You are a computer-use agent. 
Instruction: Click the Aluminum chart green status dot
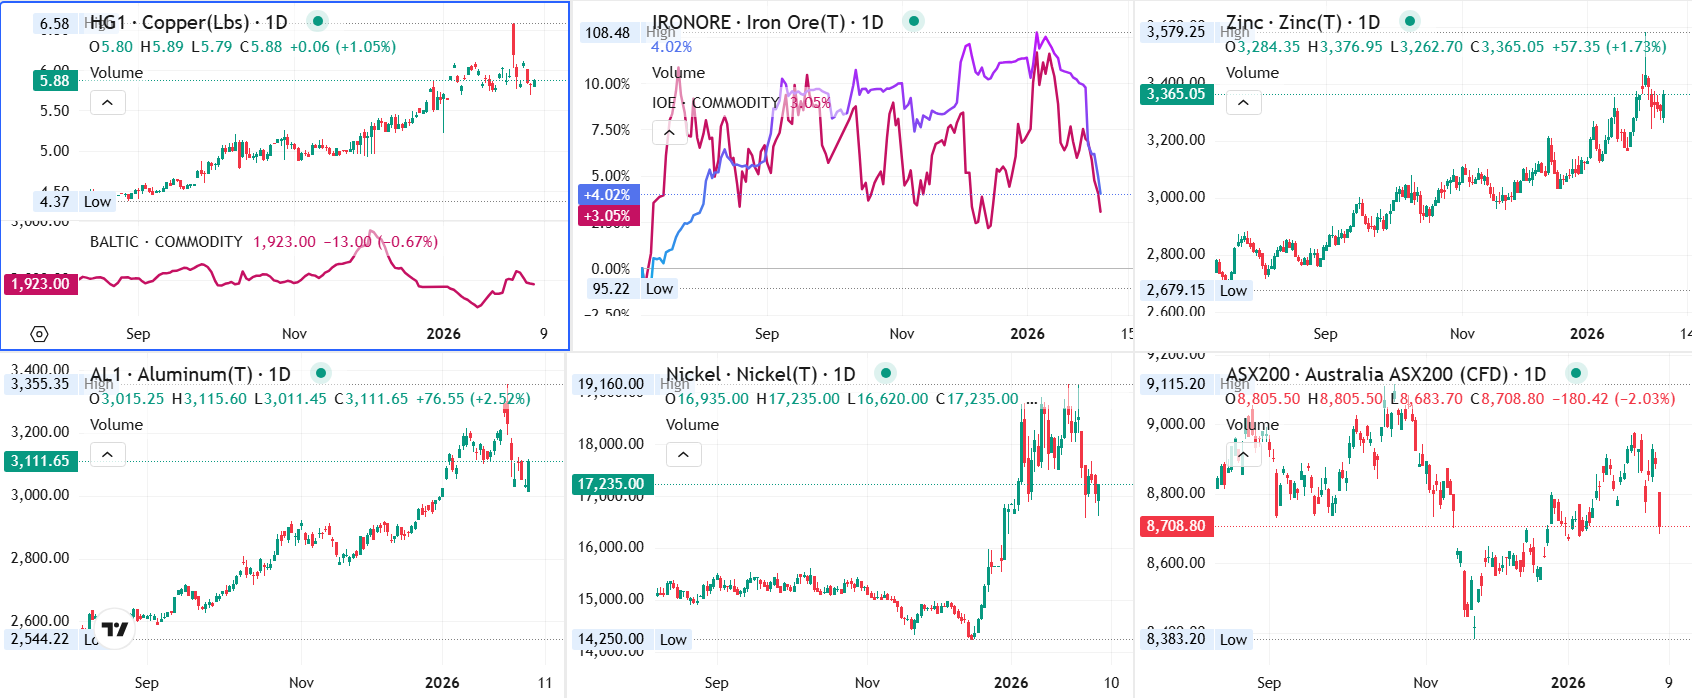[321, 373]
